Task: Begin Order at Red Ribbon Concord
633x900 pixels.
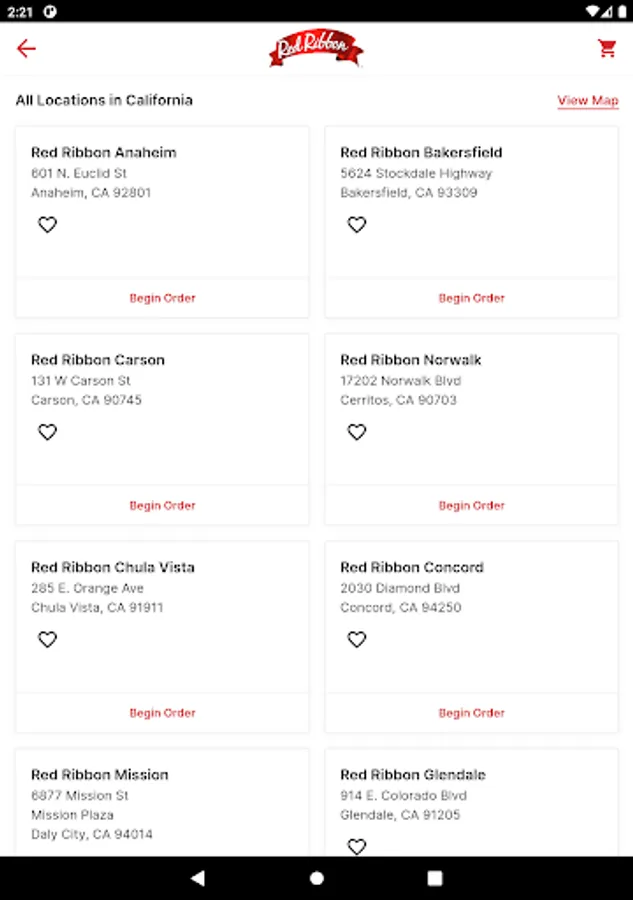Action: point(472,713)
